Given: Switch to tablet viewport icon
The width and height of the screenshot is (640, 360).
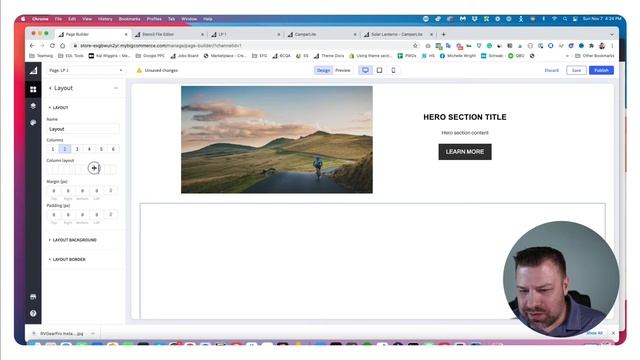Looking at the screenshot, I should click(379, 70).
